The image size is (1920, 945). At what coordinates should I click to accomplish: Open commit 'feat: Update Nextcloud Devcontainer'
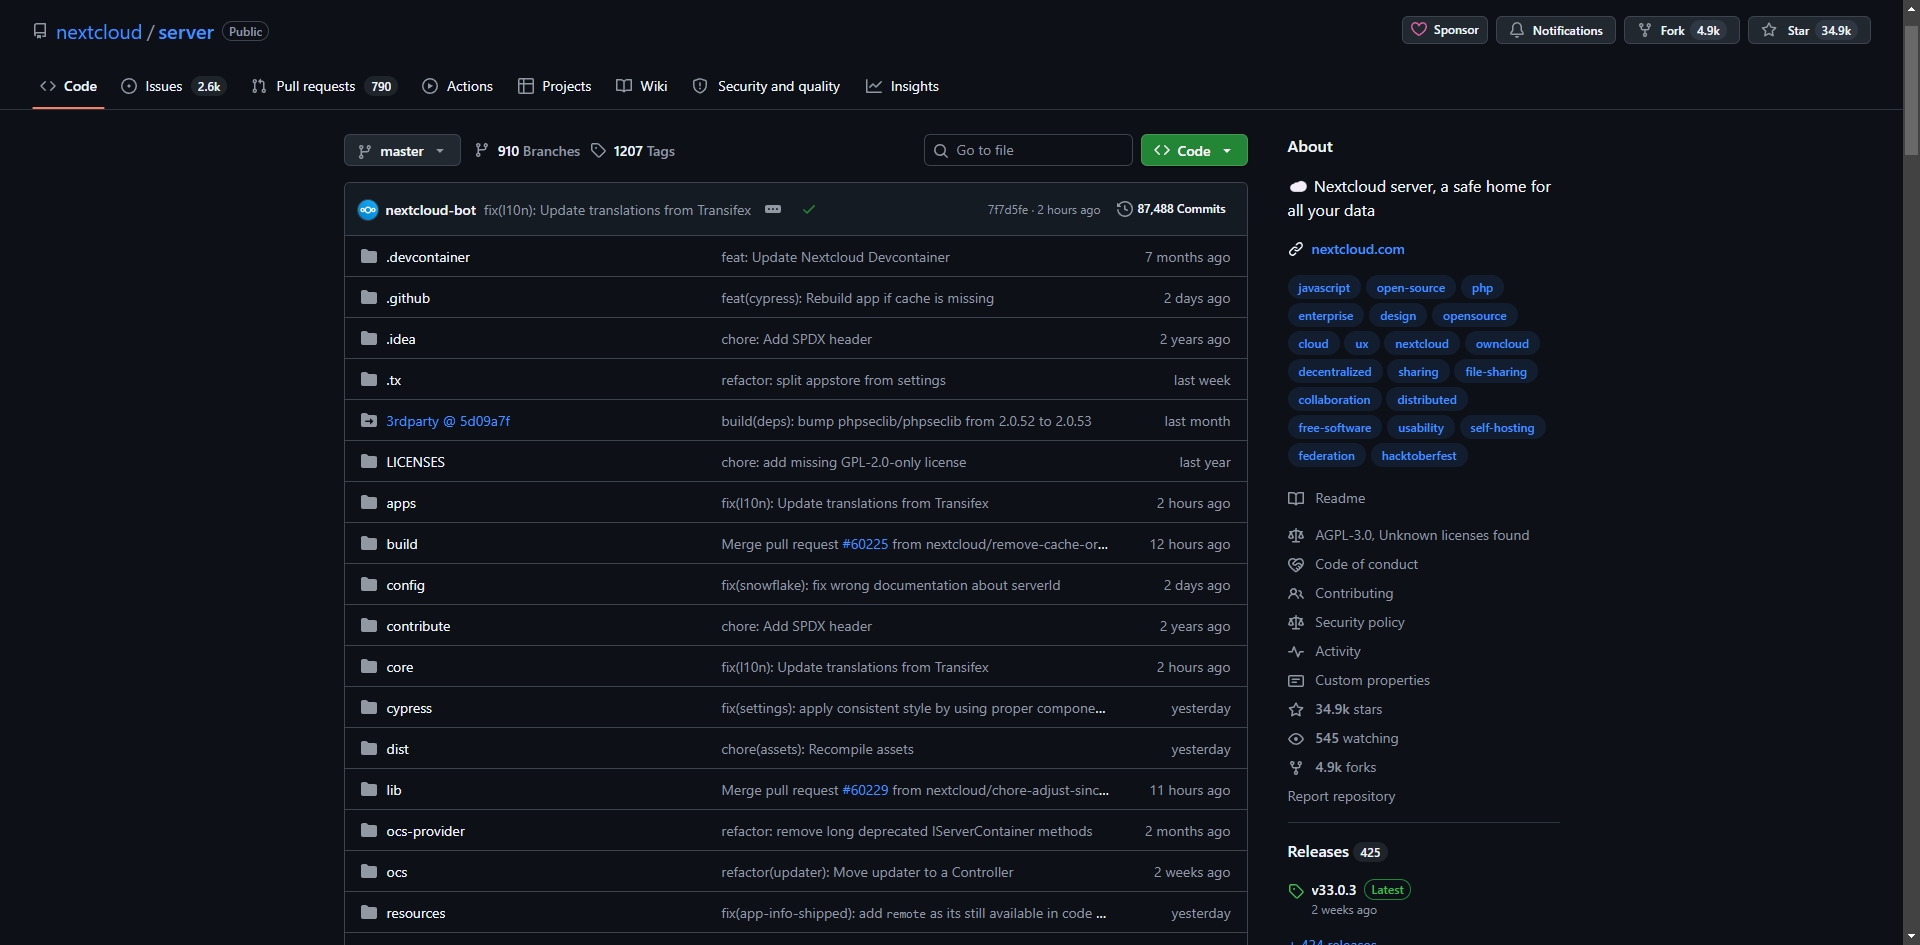coord(835,257)
